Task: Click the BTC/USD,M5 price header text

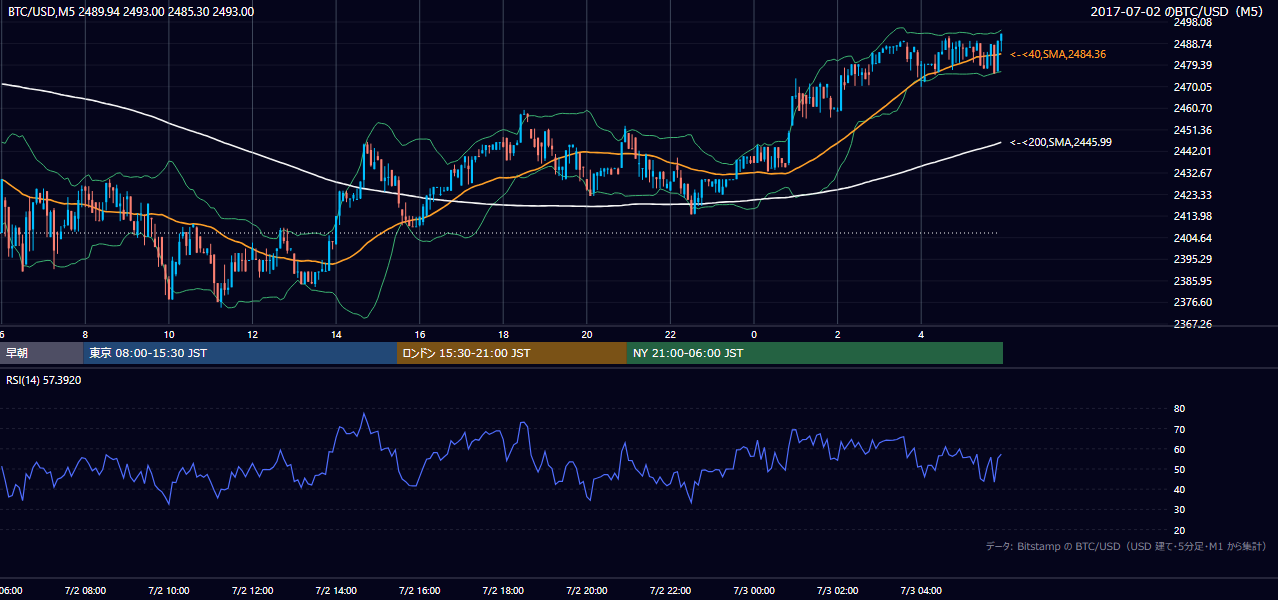Action: coord(131,12)
